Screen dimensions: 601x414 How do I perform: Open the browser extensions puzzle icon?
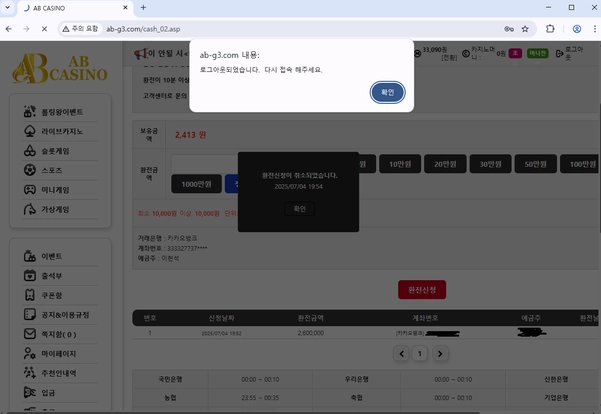(550, 30)
